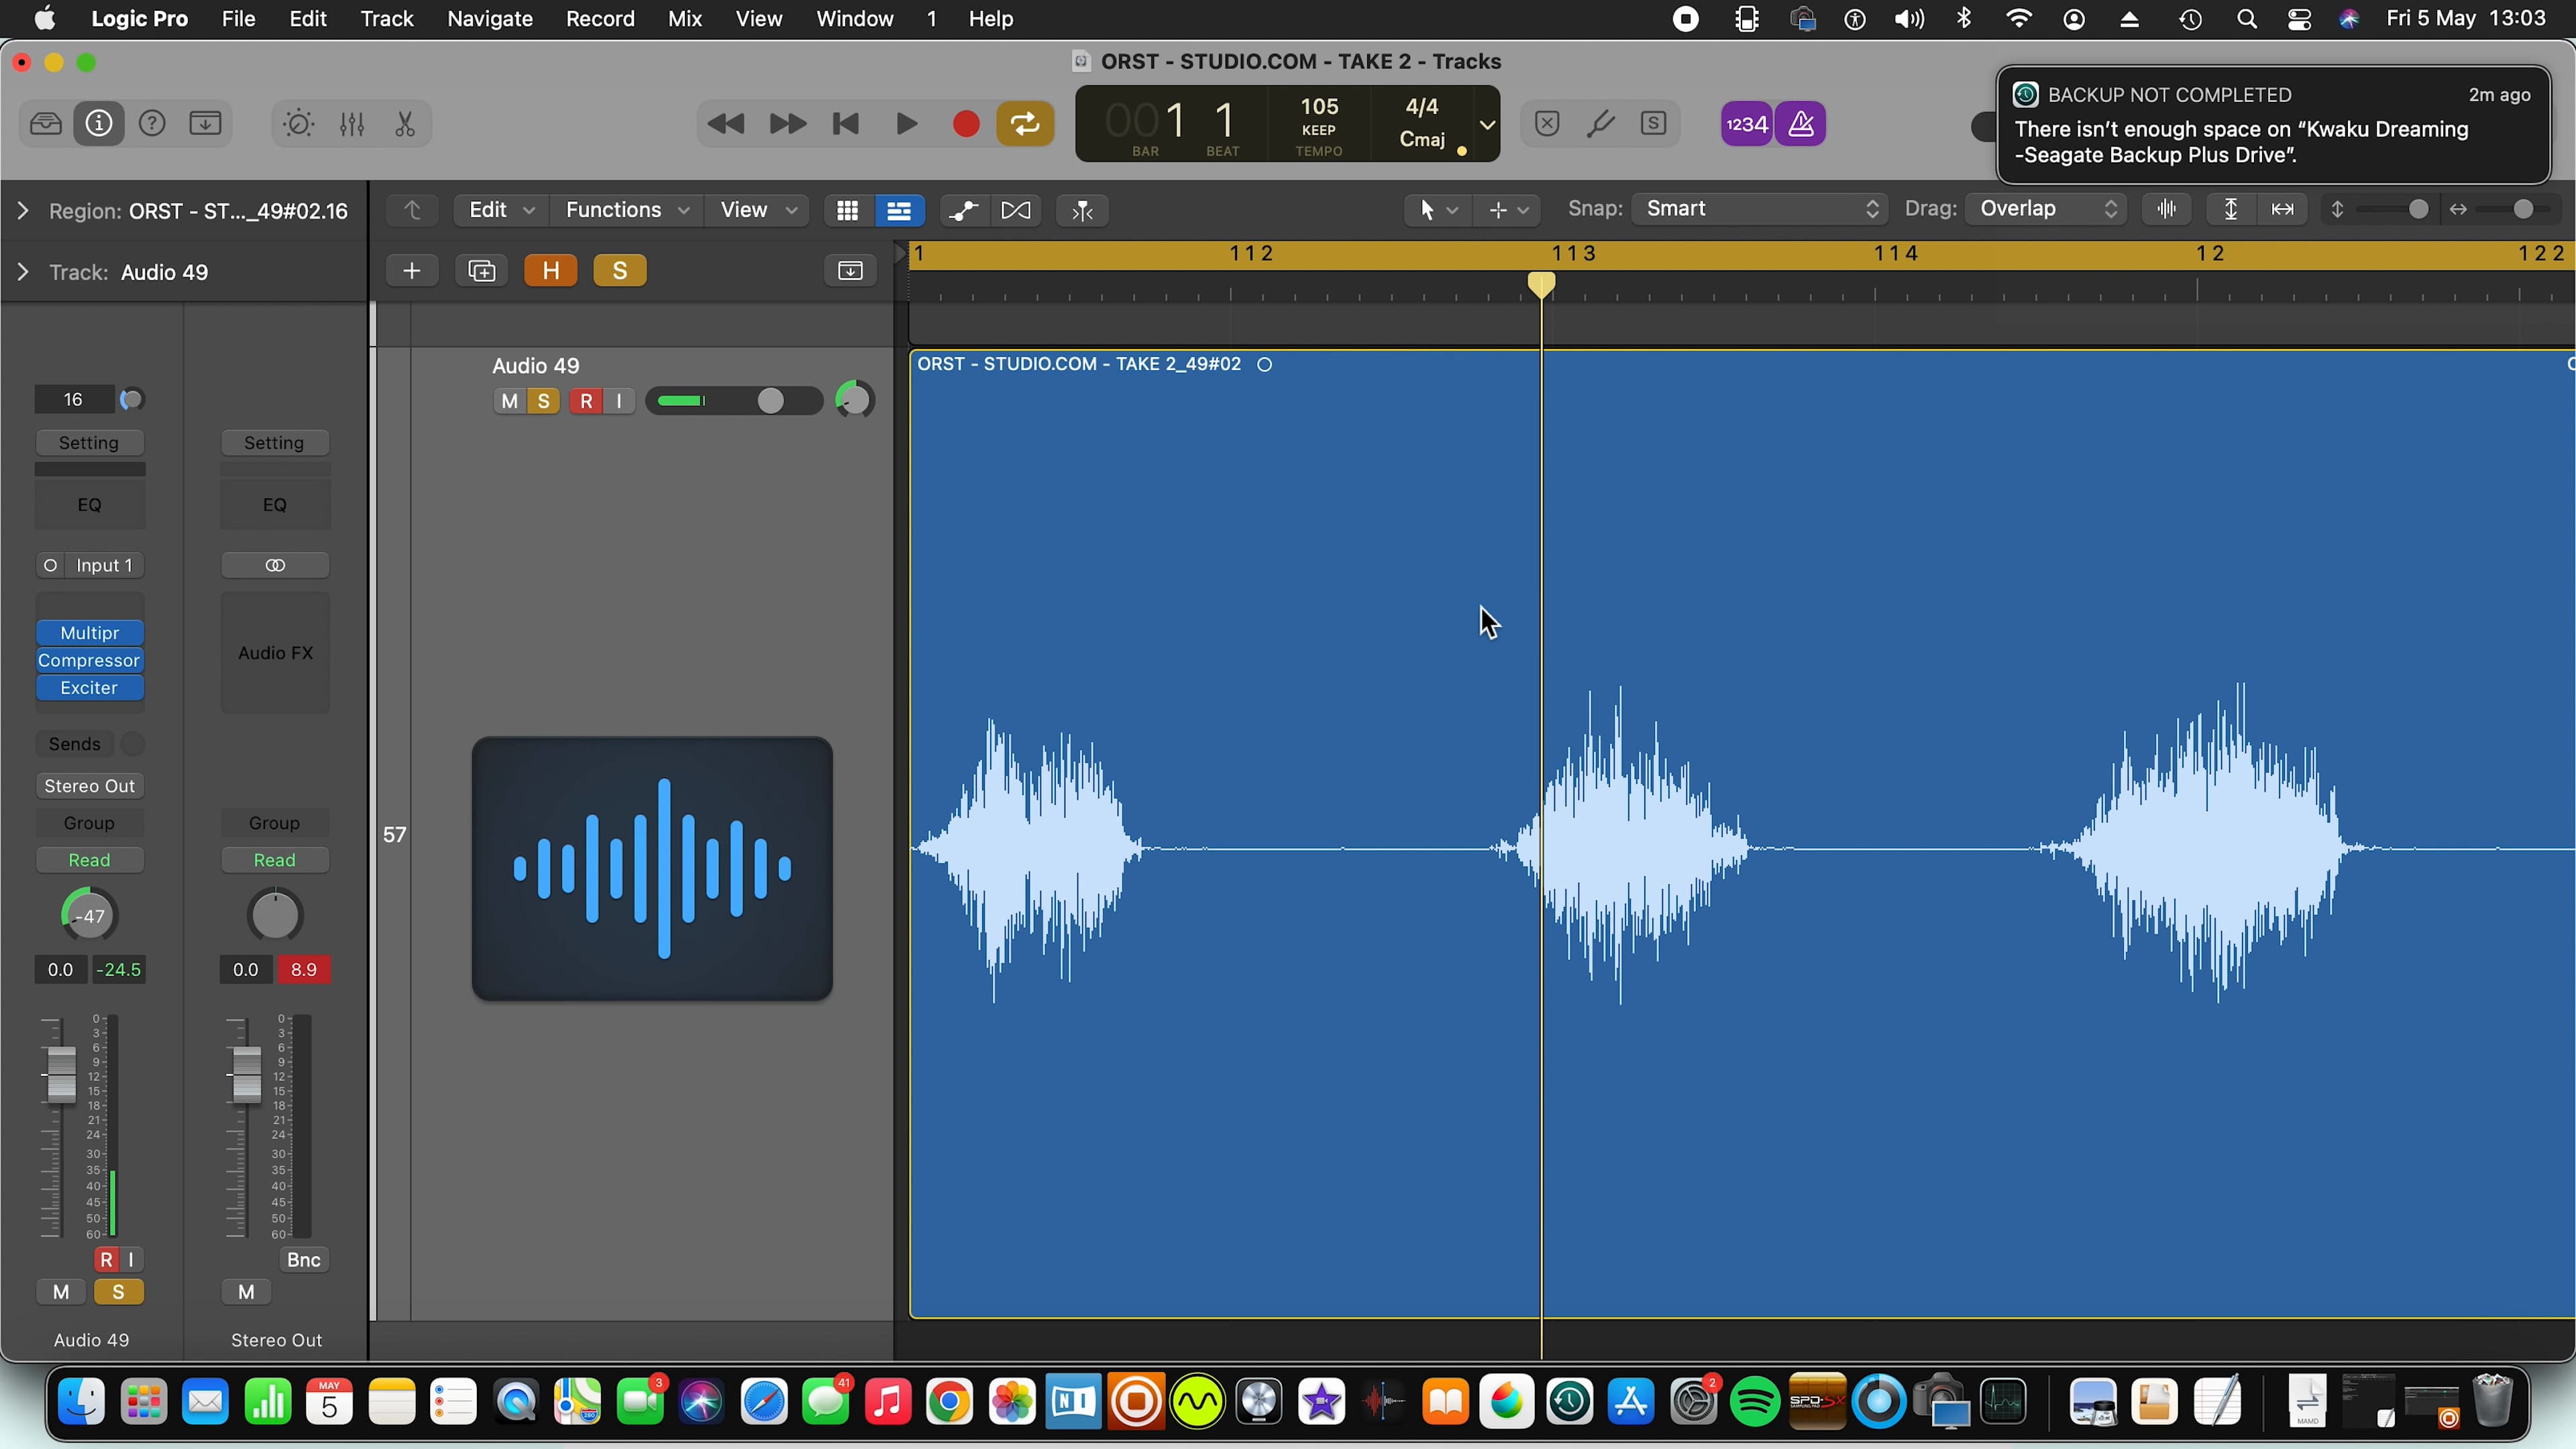Open Smart Controls dial icon
2576x1449 pixels.
[x=298, y=124]
